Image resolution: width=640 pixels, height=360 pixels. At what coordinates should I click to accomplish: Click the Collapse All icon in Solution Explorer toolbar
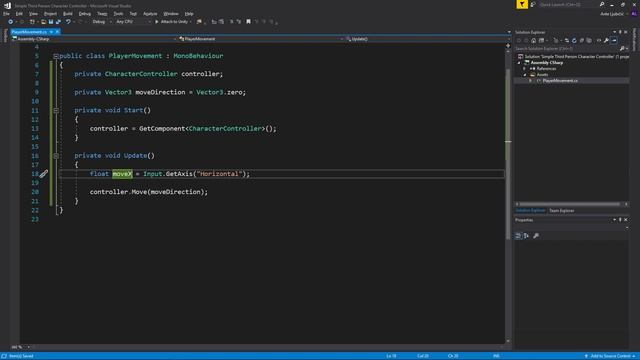point(582,40)
